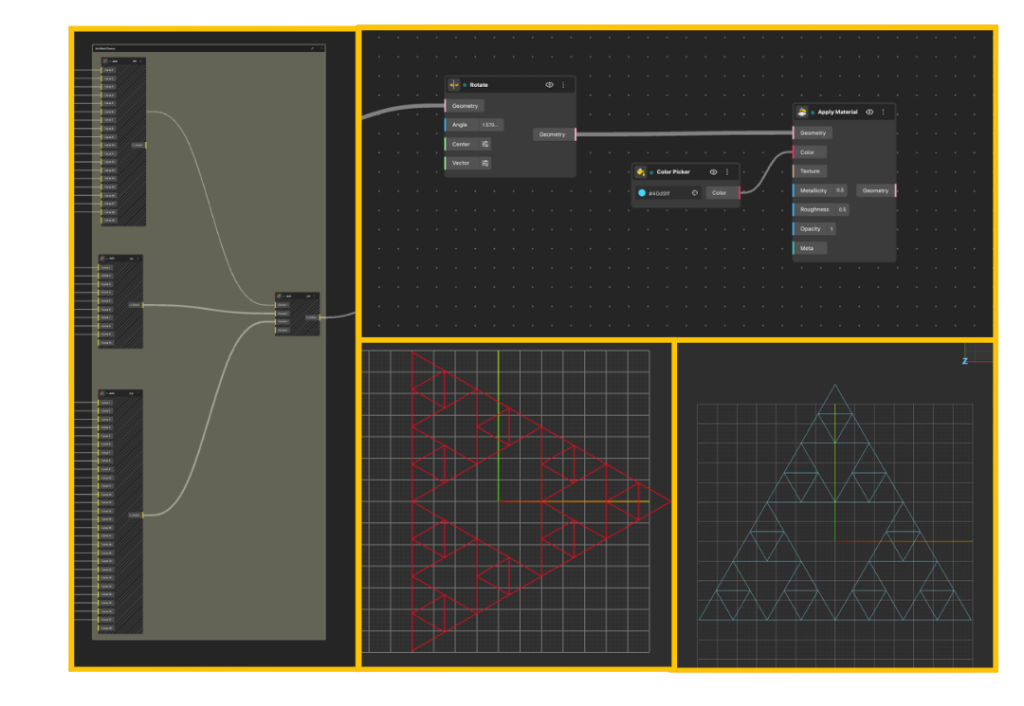Screen dimensions: 1024x706
Task: Toggle visibility eye on Apply Material node
Action: 869,112
